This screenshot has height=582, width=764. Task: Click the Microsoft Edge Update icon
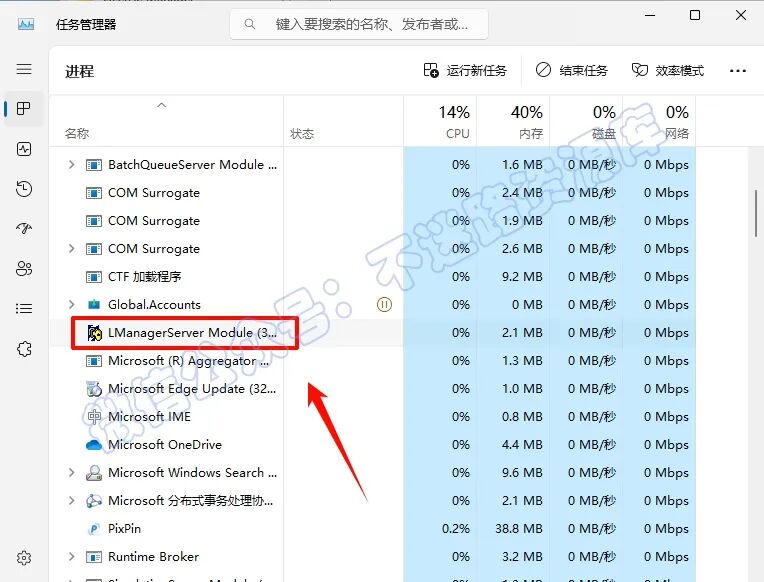point(94,389)
